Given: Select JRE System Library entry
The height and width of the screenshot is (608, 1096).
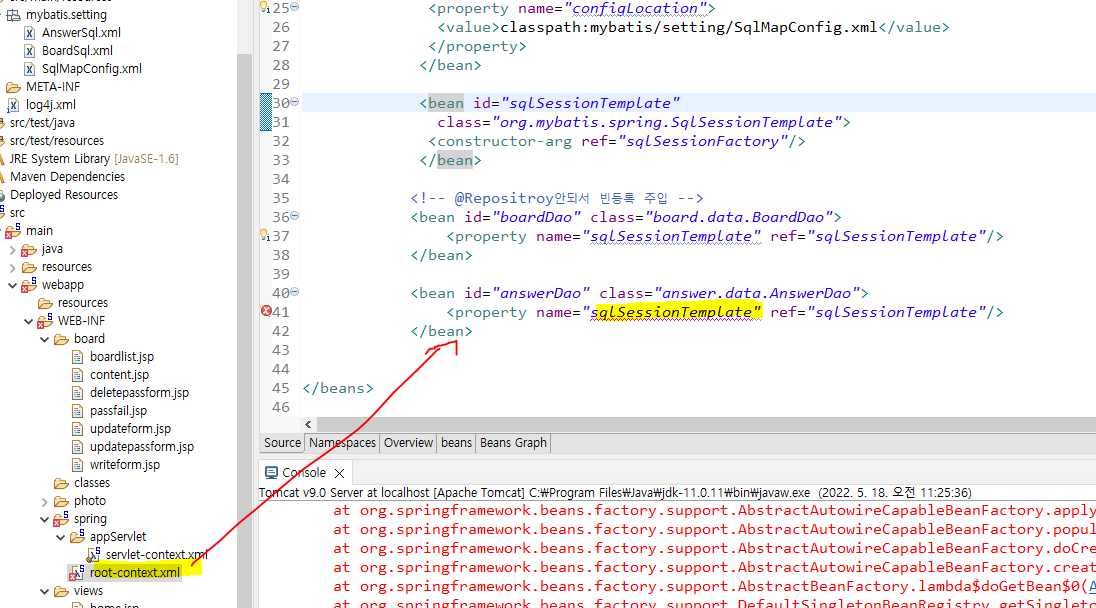Looking at the screenshot, I should tap(94, 159).
